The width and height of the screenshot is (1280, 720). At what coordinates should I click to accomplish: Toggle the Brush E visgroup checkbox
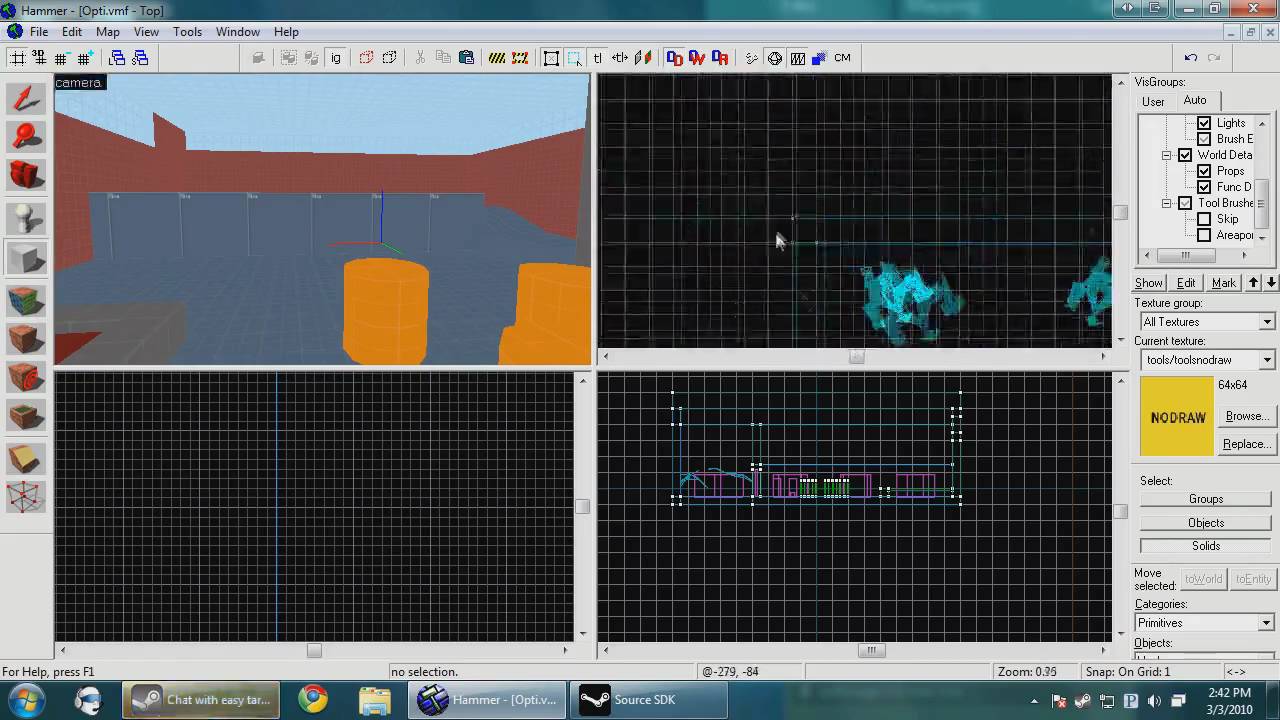coord(1204,139)
